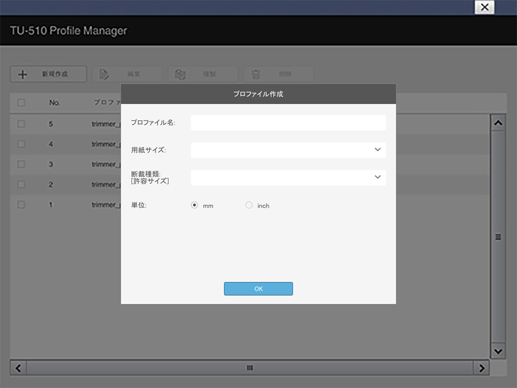Check the checkbox for profile row No. 1
The width and height of the screenshot is (517, 388).
(x=21, y=205)
